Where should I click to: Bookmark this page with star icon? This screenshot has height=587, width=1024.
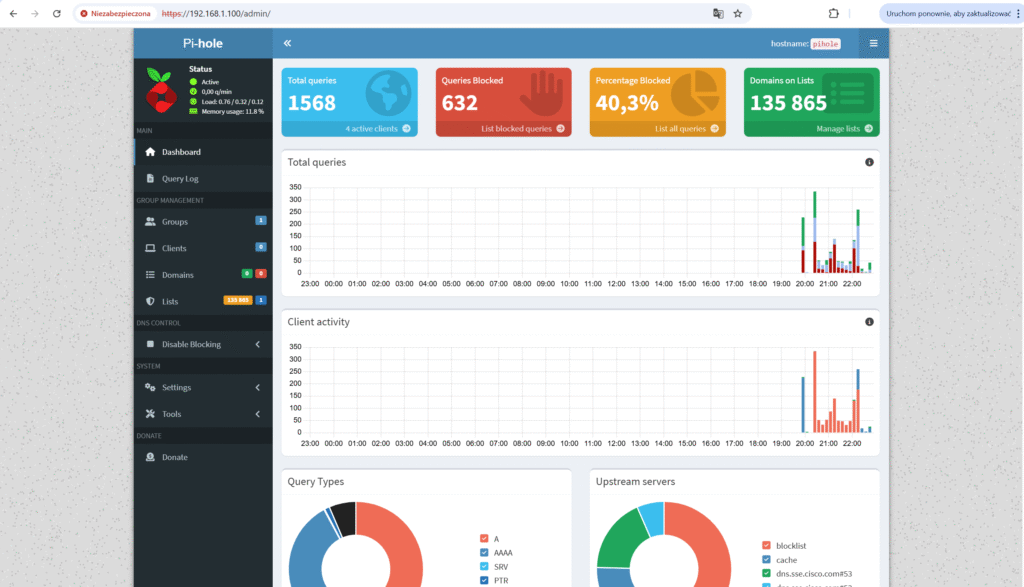coord(738,14)
